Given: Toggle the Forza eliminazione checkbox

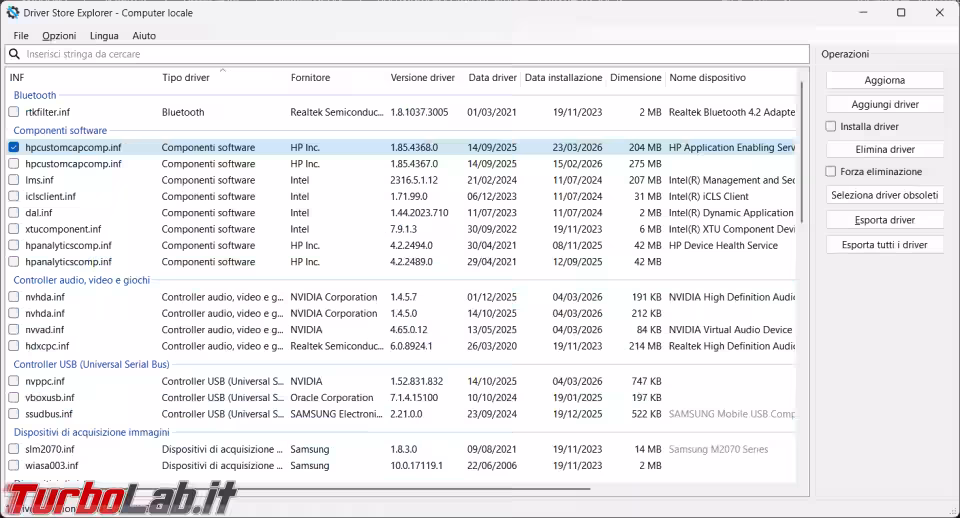Looking at the screenshot, I should [831, 172].
